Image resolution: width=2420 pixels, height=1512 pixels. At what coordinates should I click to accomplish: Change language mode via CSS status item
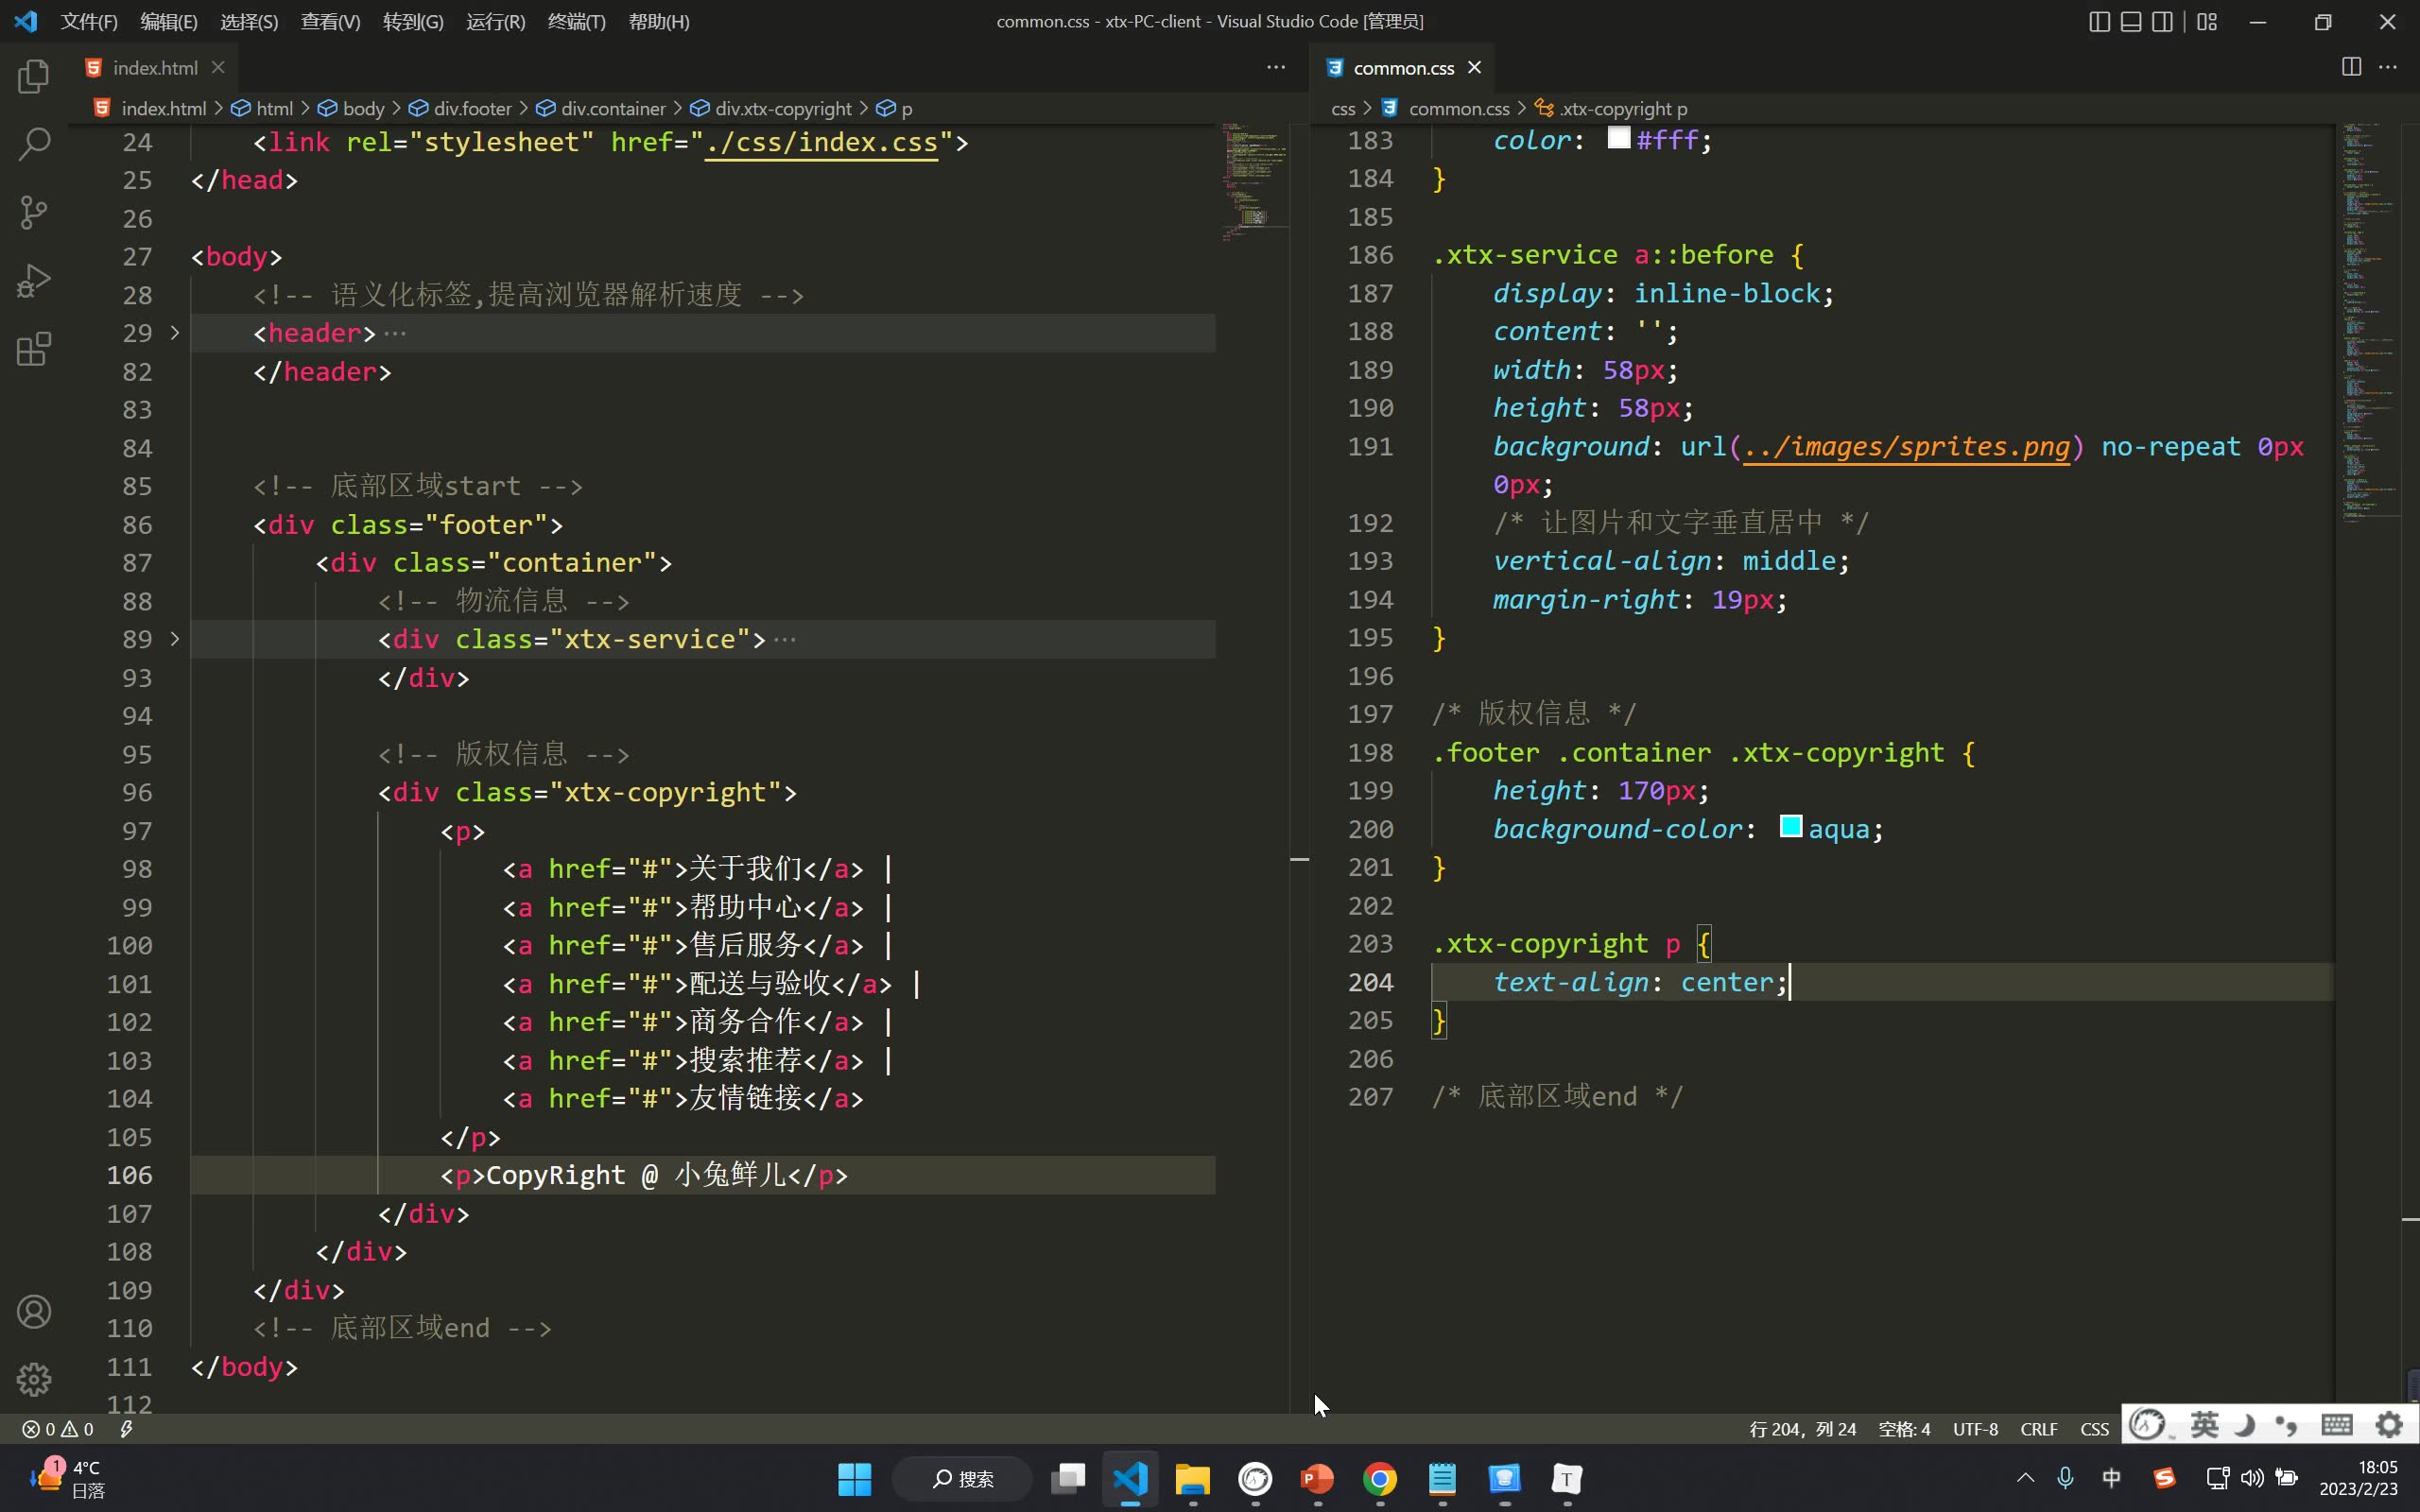pyautogui.click(x=2094, y=1429)
